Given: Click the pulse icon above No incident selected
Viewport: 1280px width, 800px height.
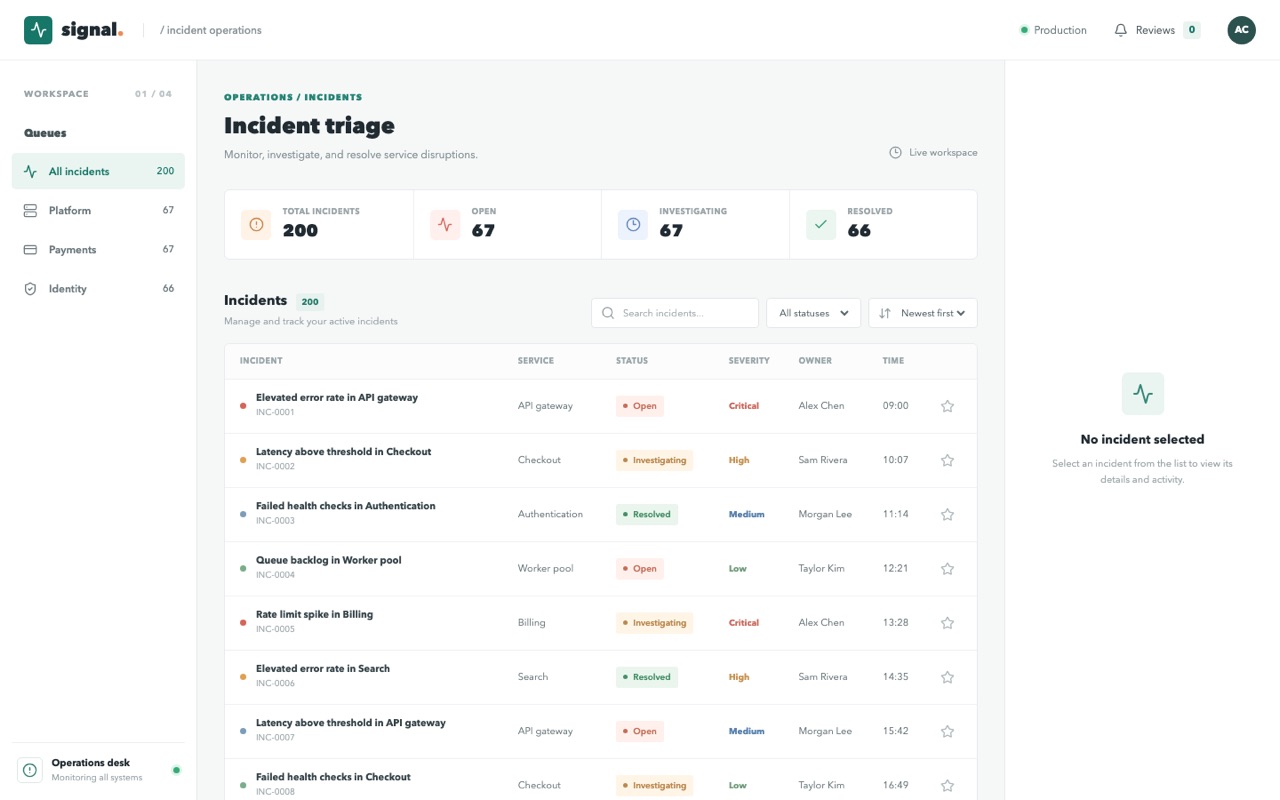Looking at the screenshot, I should pyautogui.click(x=1143, y=394).
